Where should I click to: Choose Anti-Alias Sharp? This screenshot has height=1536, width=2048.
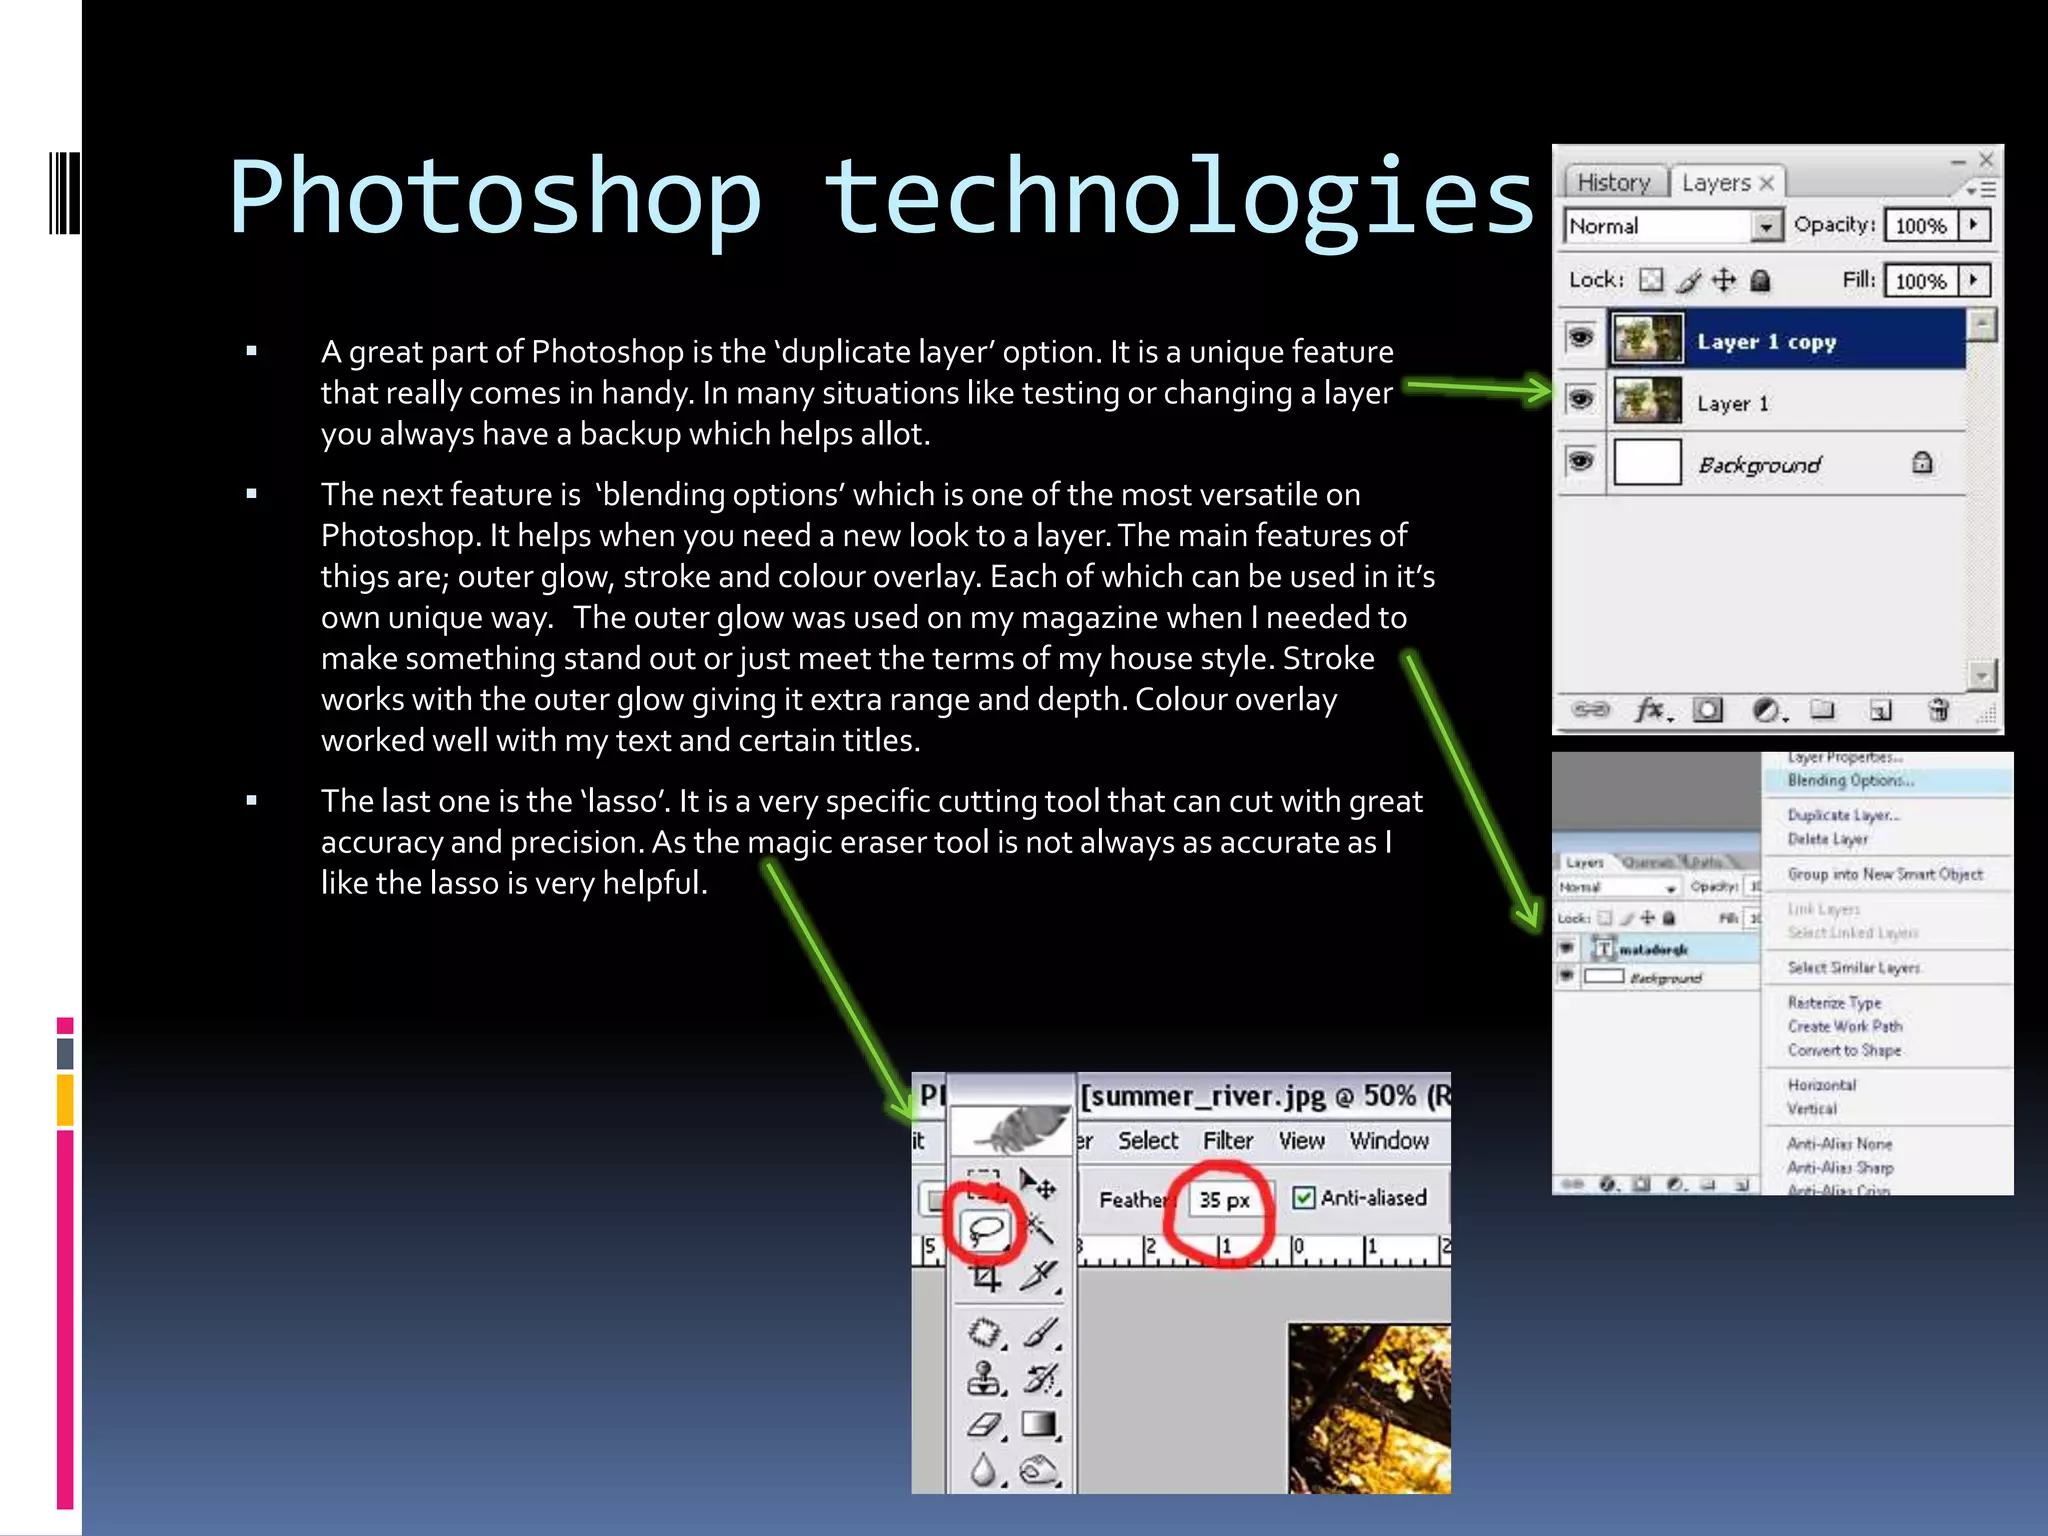[x=1840, y=1167]
